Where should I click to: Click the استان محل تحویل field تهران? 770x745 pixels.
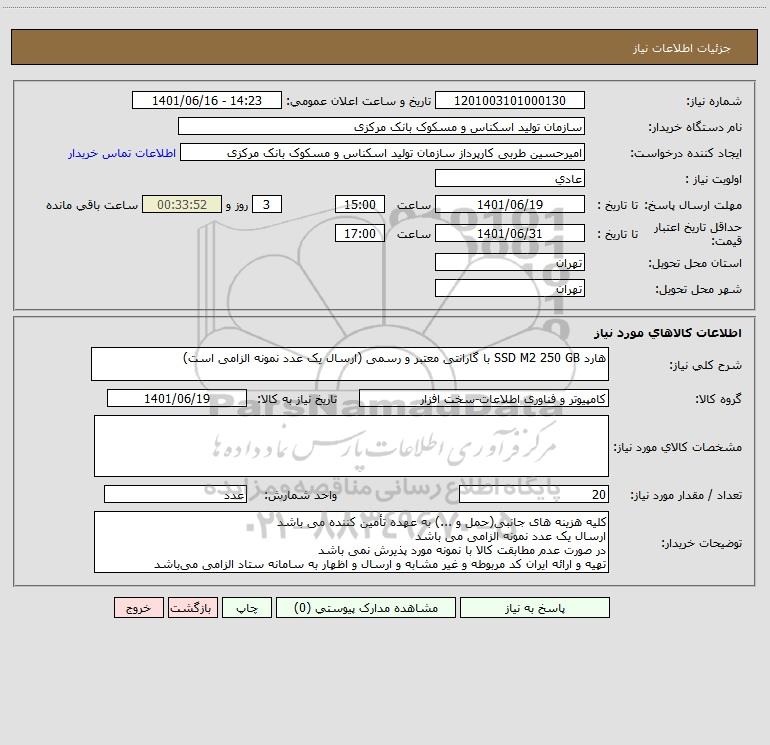pos(510,262)
